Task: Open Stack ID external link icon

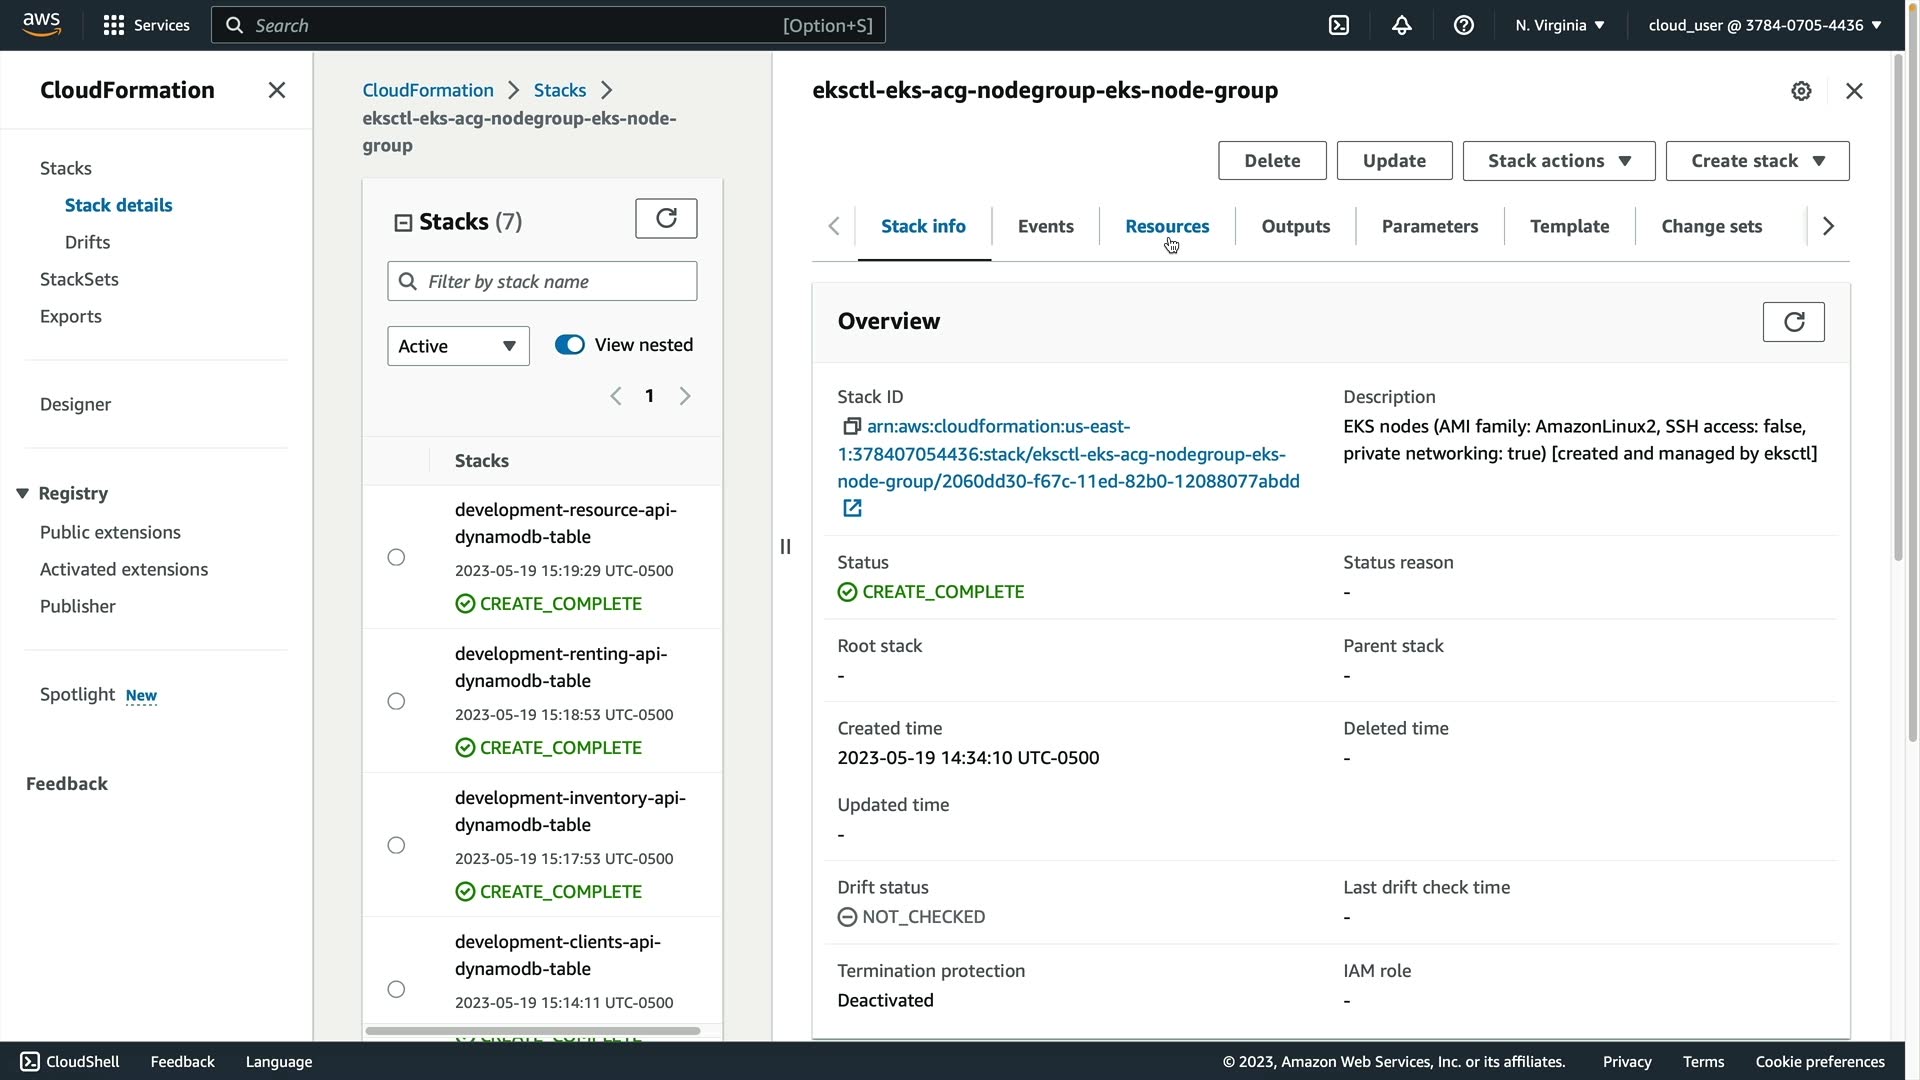Action: click(x=852, y=508)
